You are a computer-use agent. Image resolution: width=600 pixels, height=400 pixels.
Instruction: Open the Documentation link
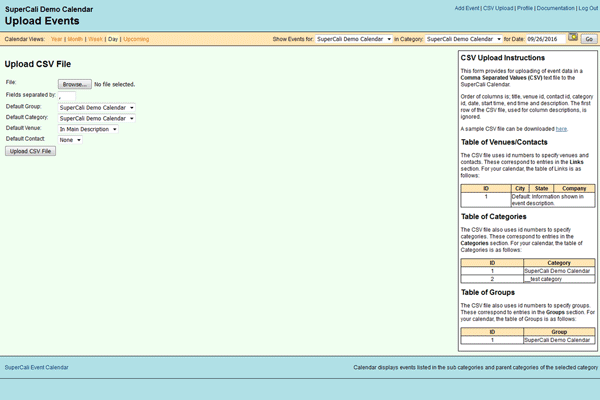click(x=555, y=8)
